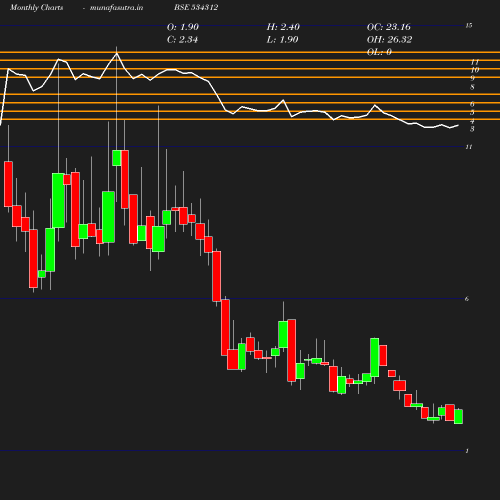Click the OH: 26.32 value
The height and width of the screenshot is (500, 500).
(x=389, y=39)
